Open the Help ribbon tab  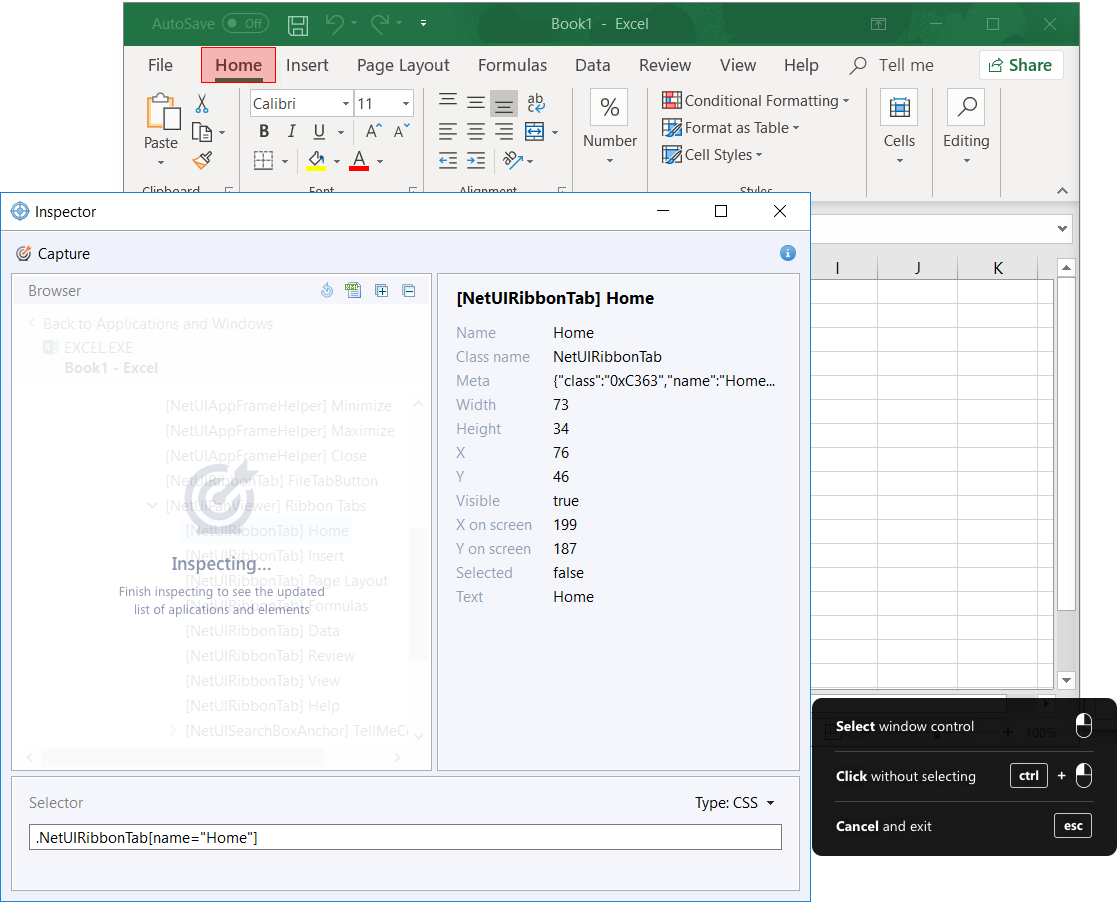pyautogui.click(x=801, y=66)
